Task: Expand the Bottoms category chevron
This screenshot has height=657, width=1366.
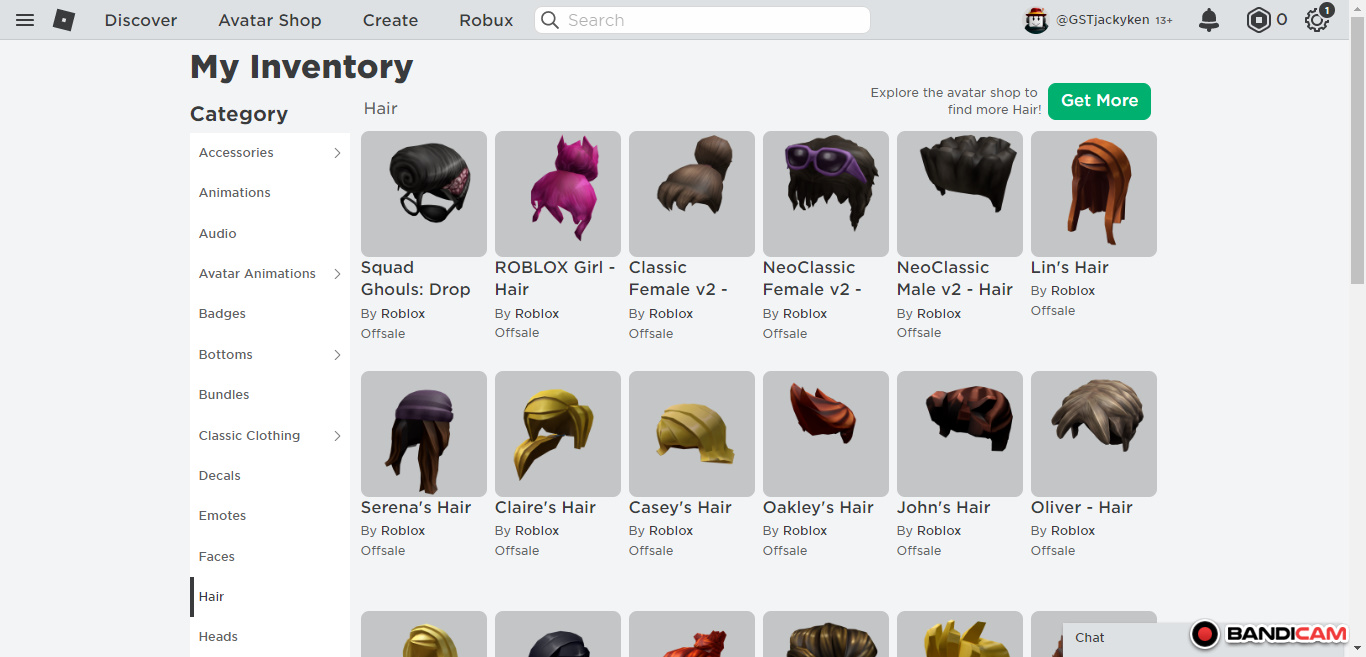Action: pyautogui.click(x=337, y=355)
